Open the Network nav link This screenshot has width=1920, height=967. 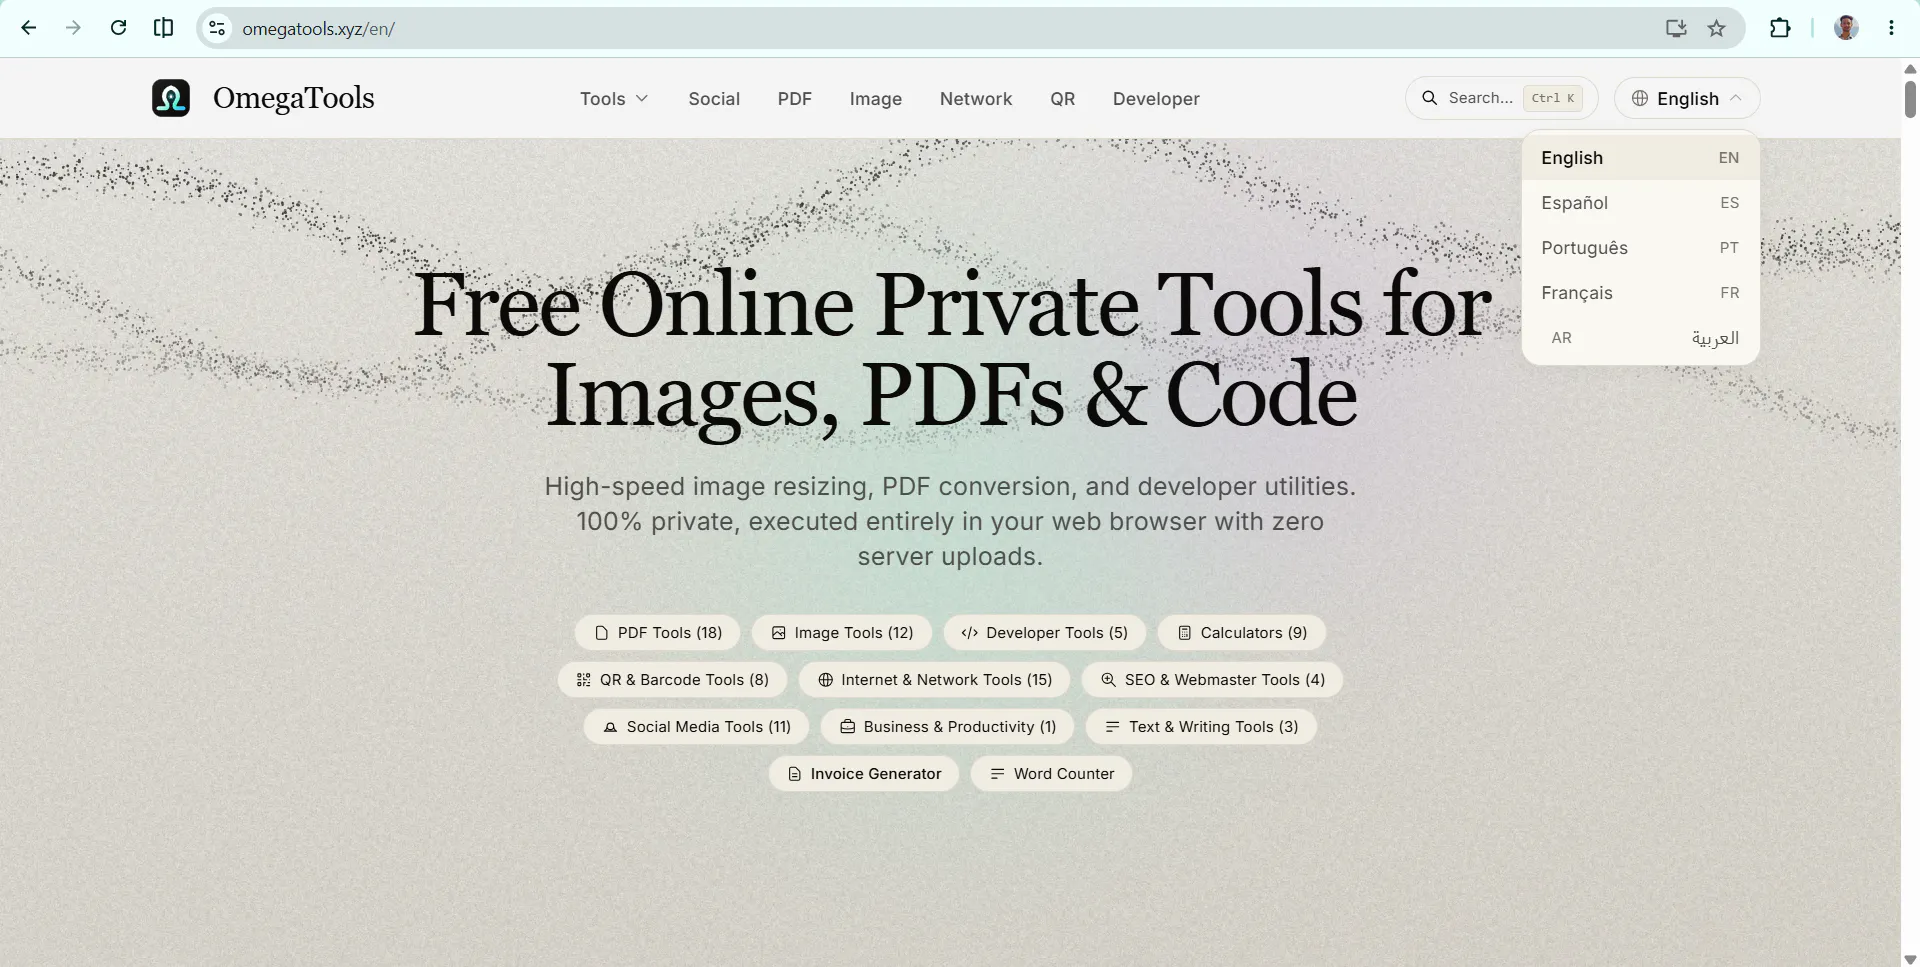point(976,98)
